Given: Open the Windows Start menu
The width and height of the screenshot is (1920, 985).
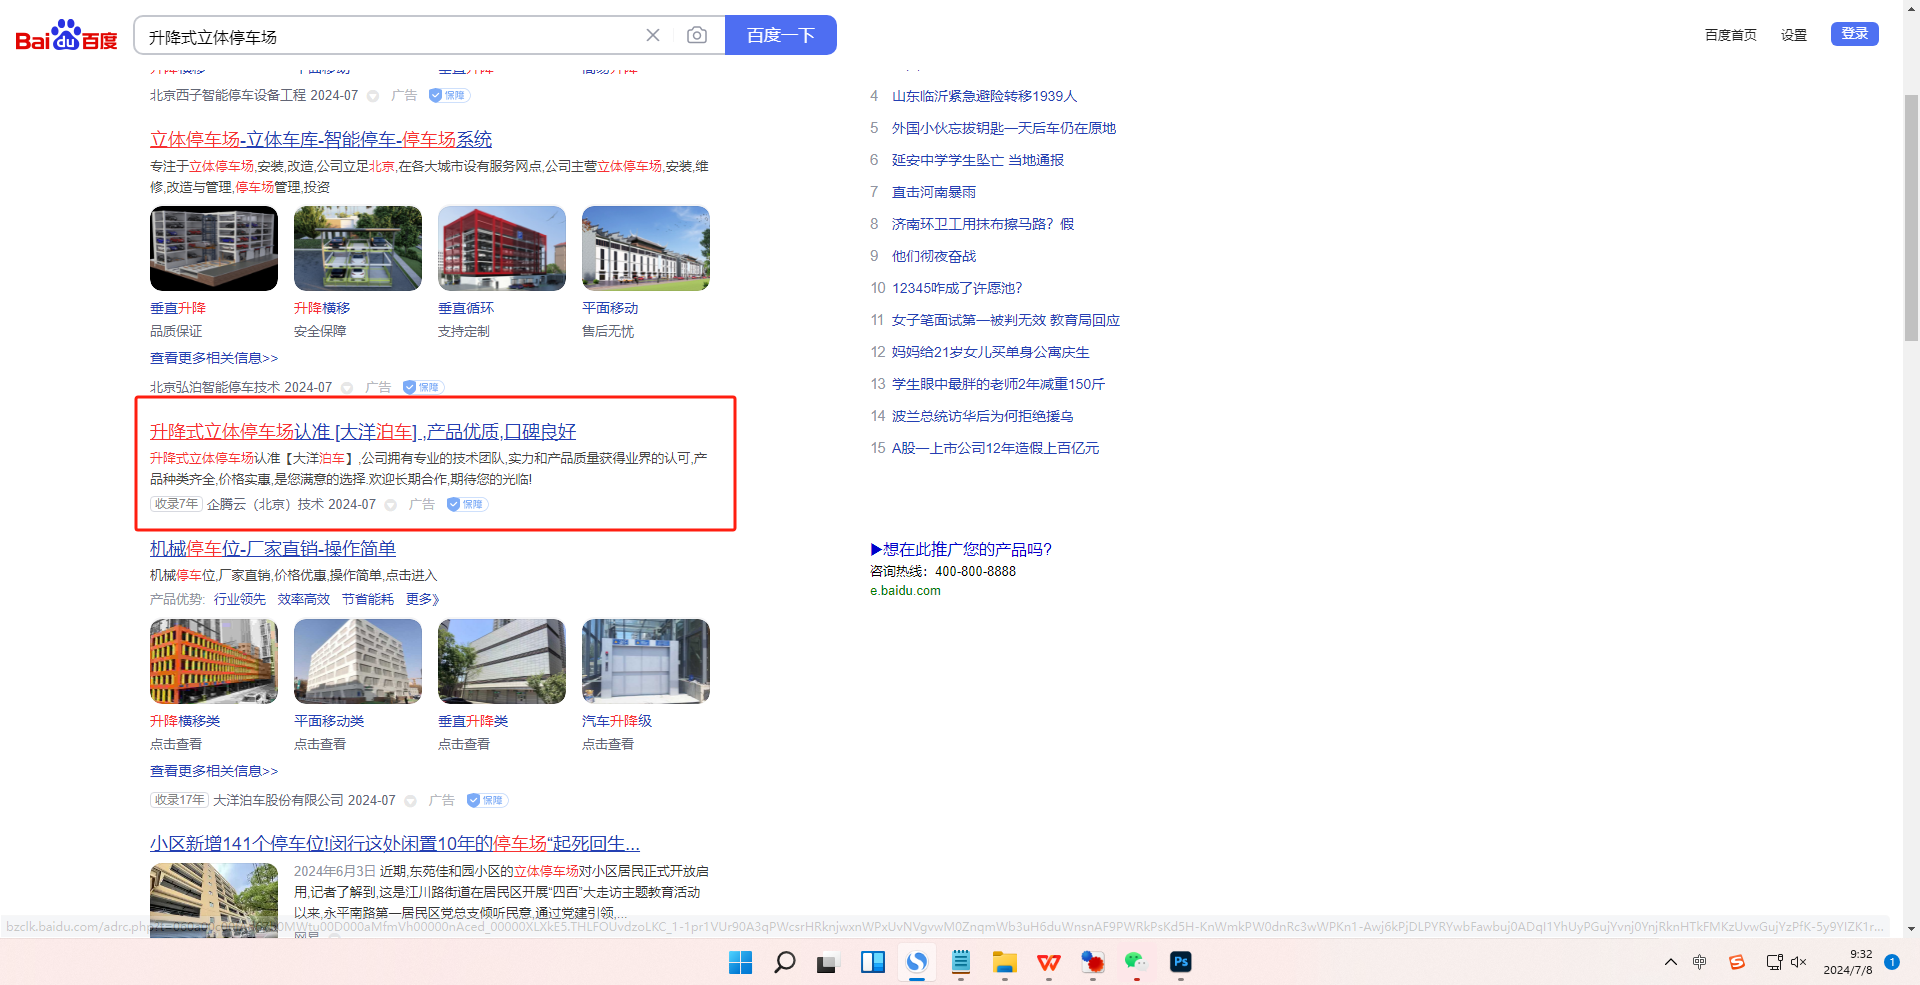Looking at the screenshot, I should [740, 962].
